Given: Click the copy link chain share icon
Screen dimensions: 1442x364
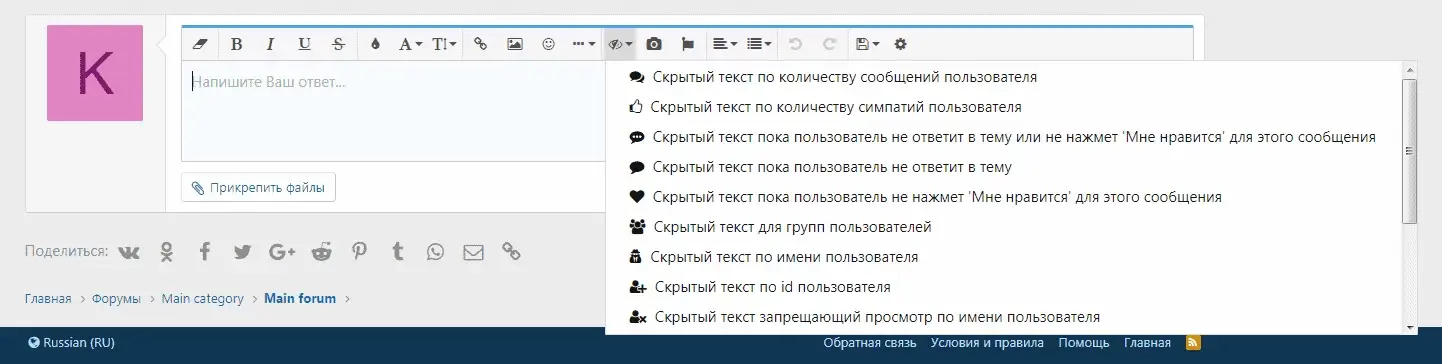Looking at the screenshot, I should coord(511,252).
